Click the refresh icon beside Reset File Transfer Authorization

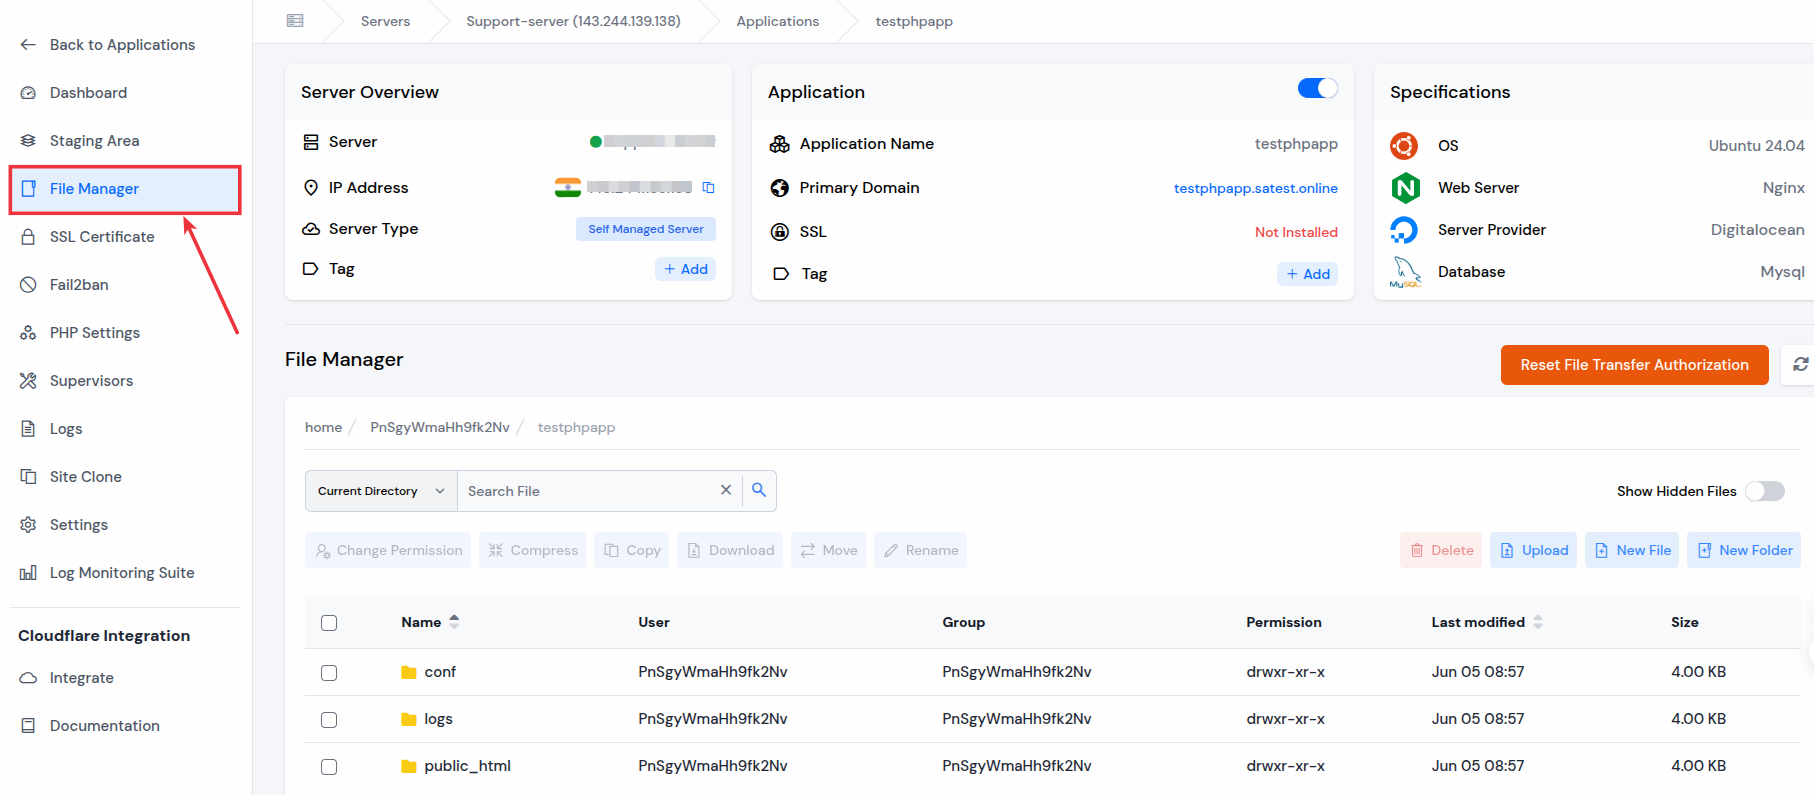tap(1800, 364)
